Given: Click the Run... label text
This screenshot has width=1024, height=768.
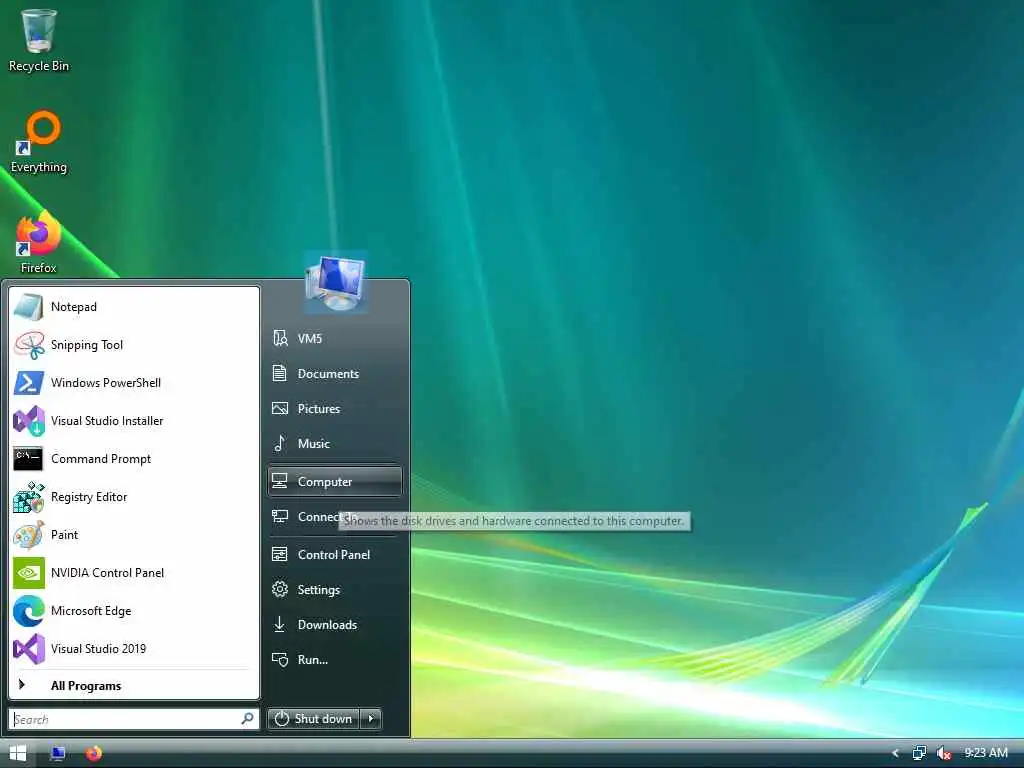Looking at the screenshot, I should point(313,660).
